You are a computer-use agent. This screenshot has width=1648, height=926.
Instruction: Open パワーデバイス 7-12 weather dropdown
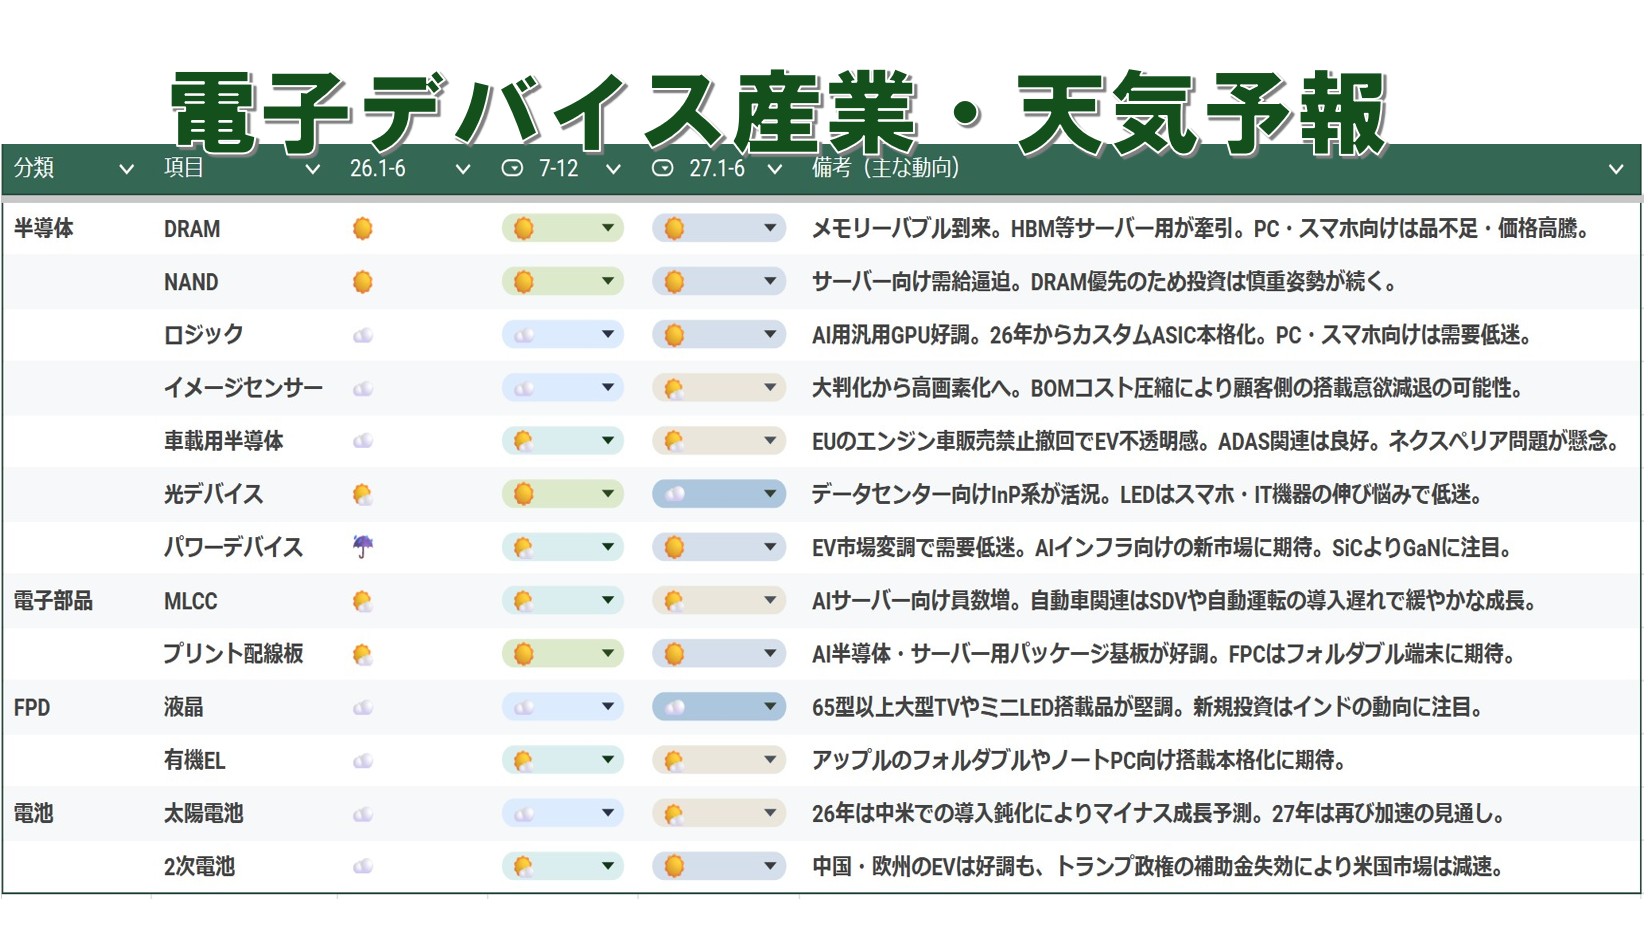(563, 547)
